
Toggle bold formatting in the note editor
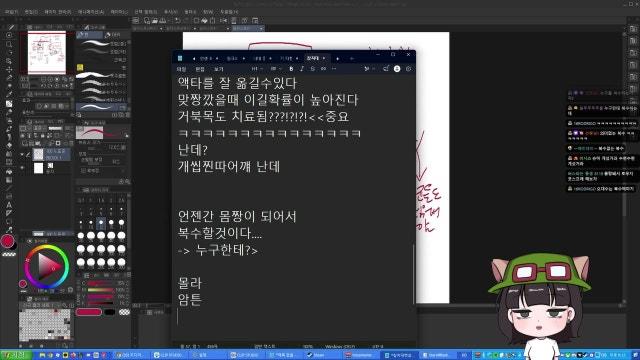click(x=291, y=69)
